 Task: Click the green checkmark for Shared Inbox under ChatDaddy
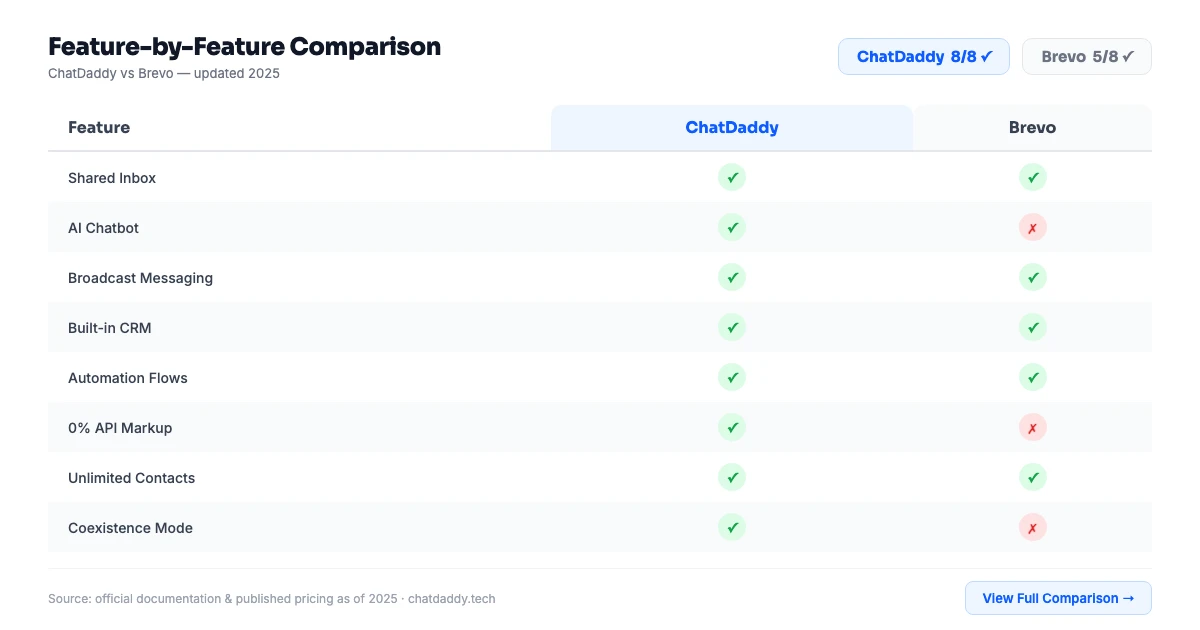[x=731, y=177]
